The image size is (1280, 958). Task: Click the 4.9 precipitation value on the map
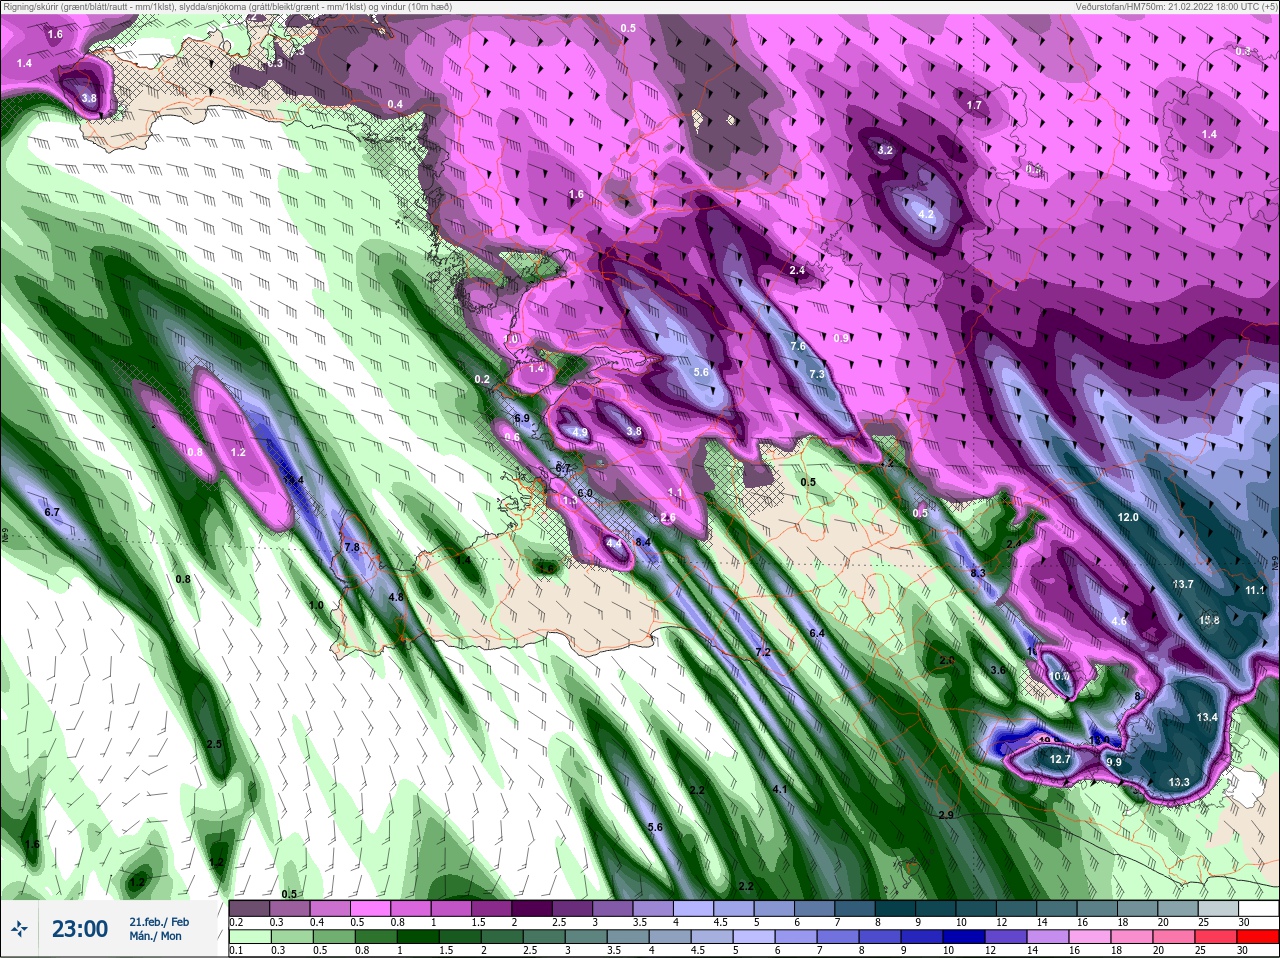580,433
